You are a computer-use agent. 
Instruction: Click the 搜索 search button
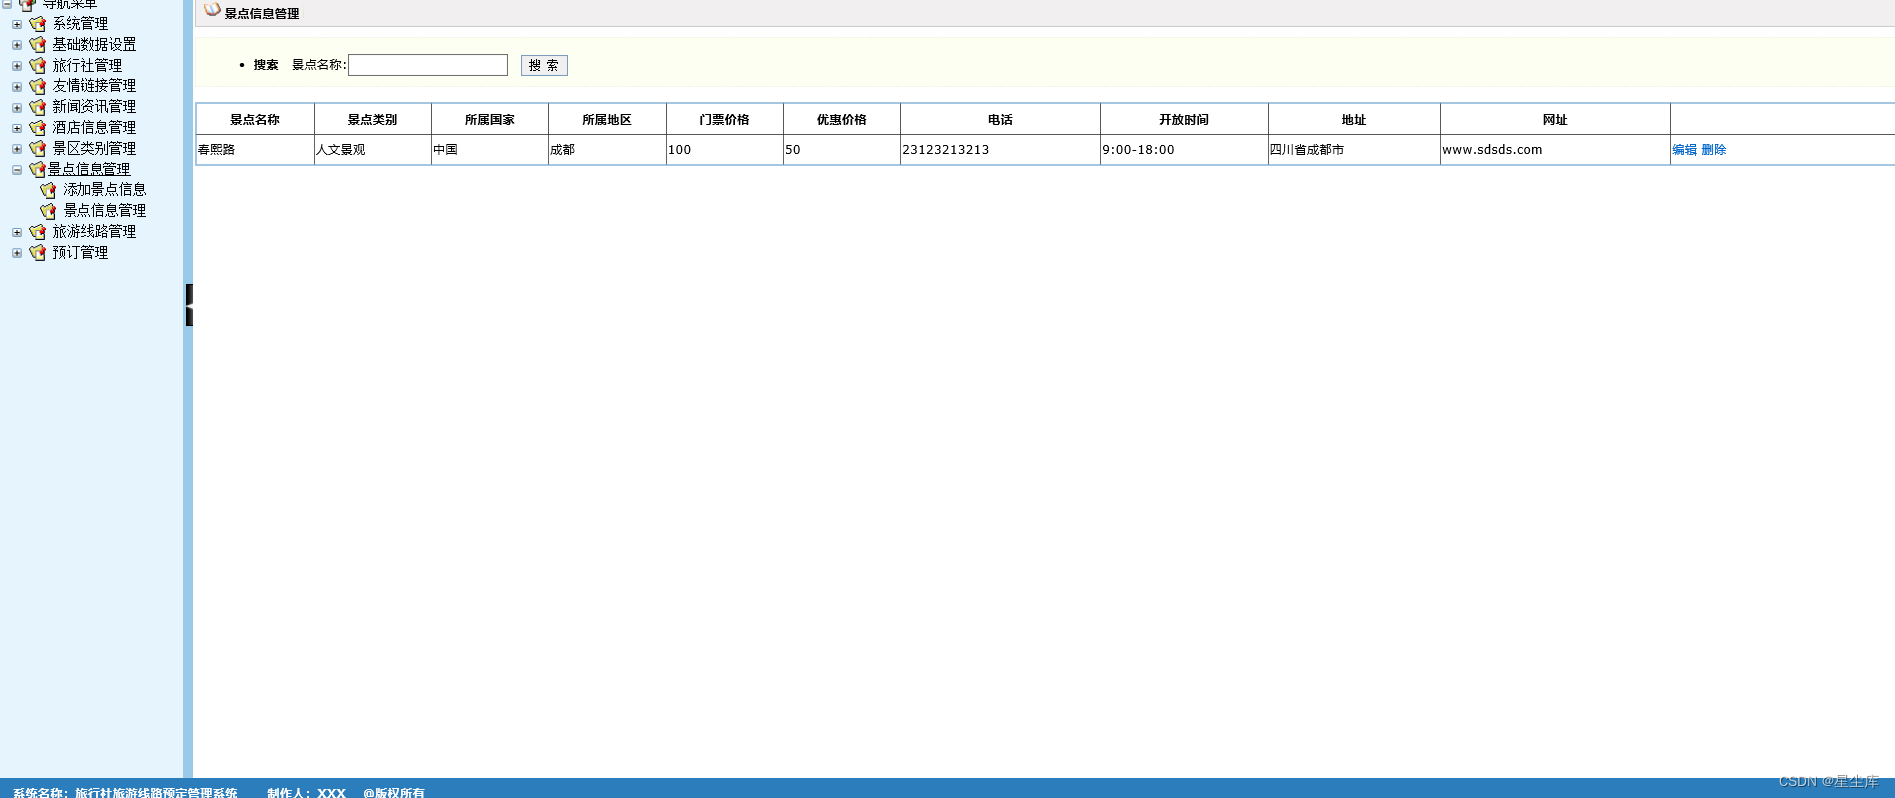(544, 65)
